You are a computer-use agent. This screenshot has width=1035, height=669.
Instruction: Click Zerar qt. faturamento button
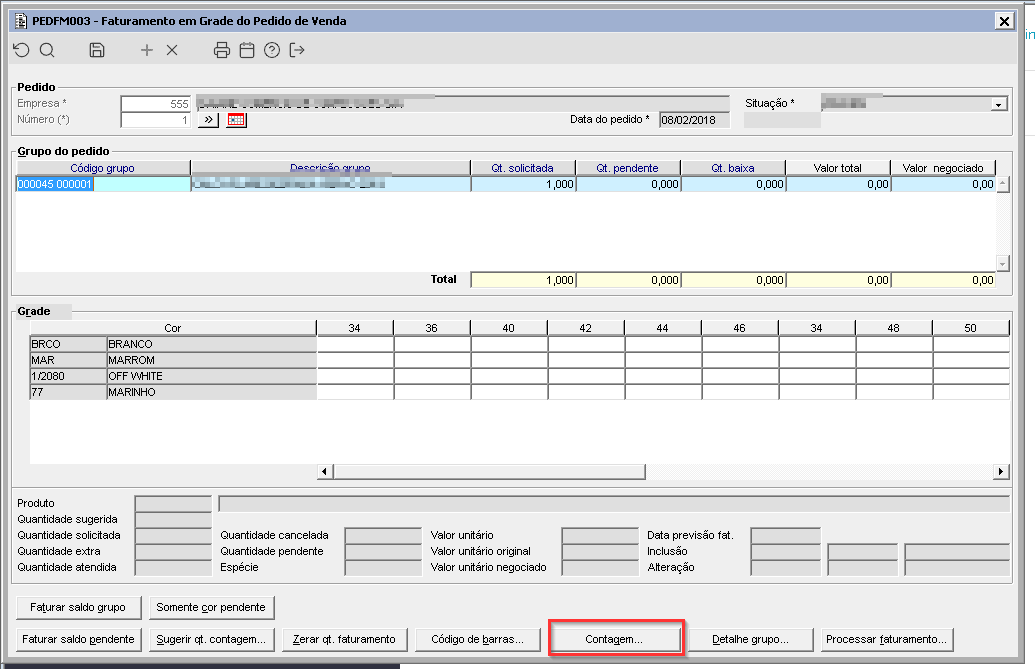(x=345, y=639)
